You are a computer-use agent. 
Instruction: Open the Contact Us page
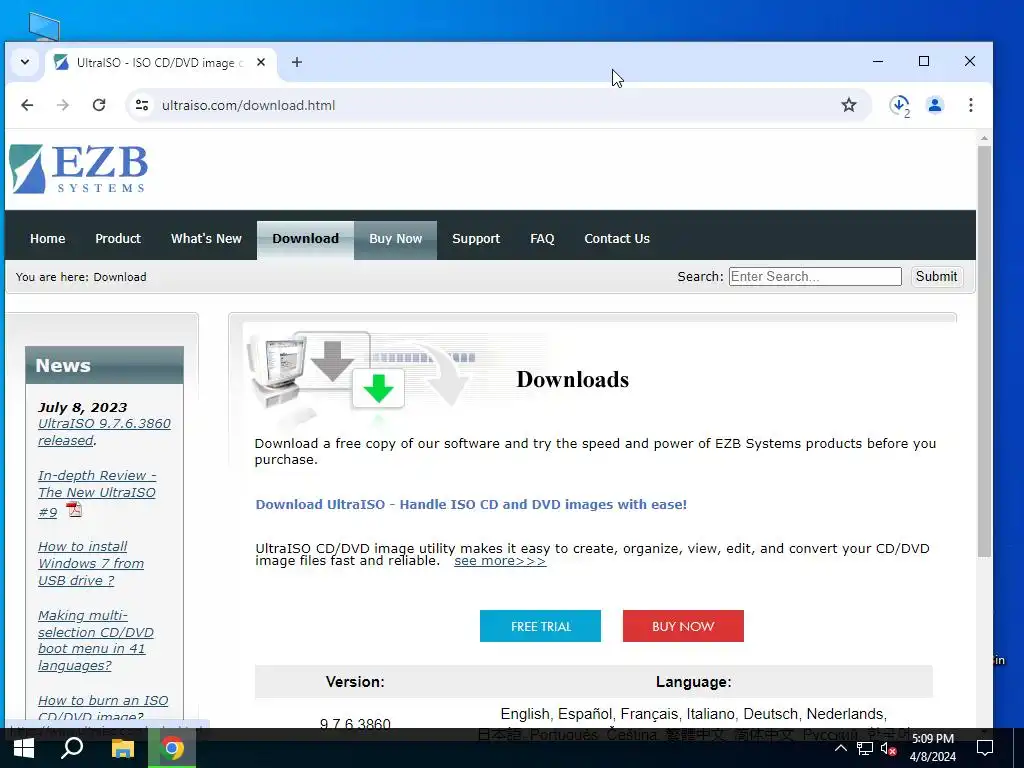click(617, 239)
